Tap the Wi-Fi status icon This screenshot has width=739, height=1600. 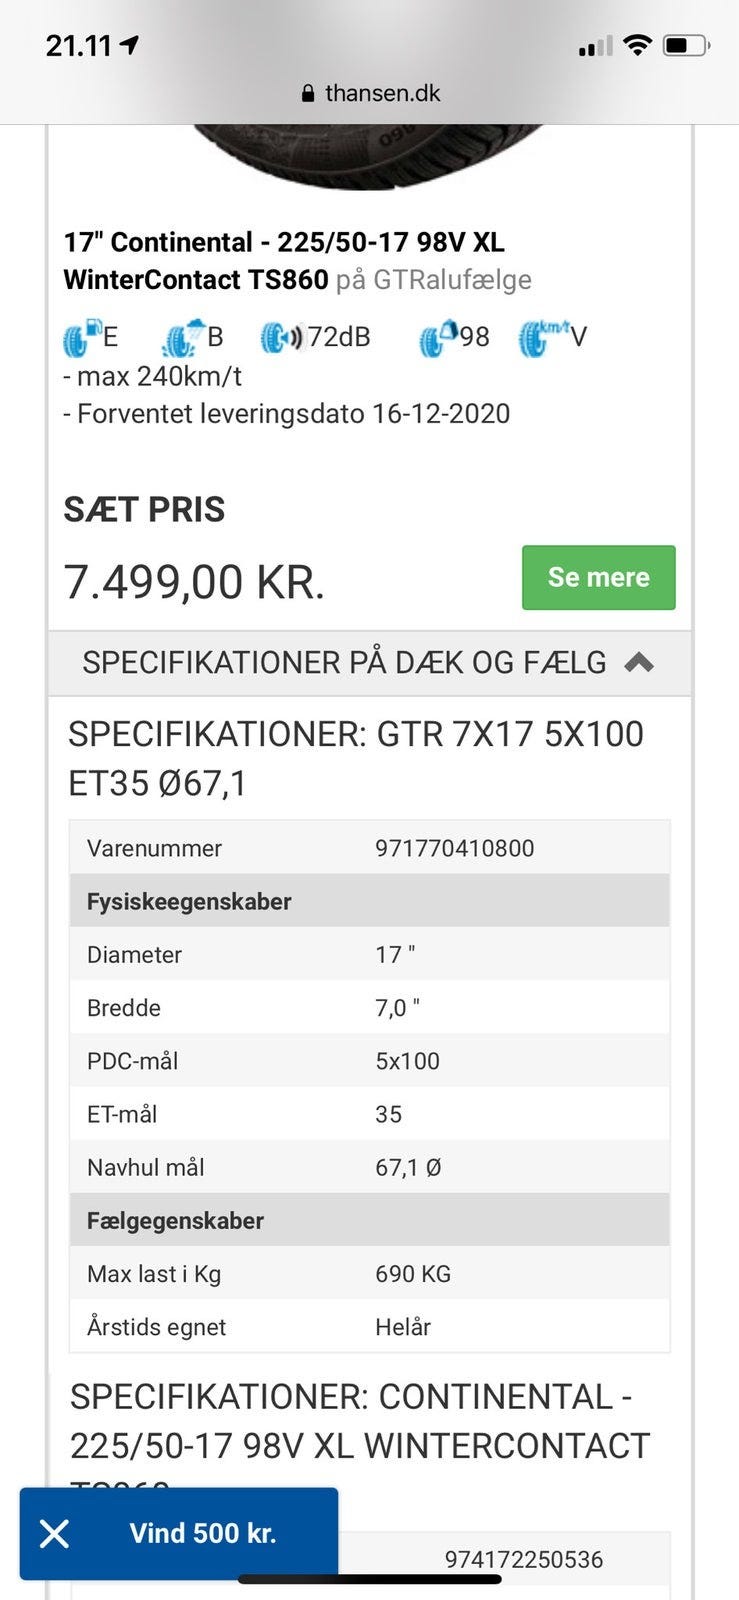click(x=636, y=46)
